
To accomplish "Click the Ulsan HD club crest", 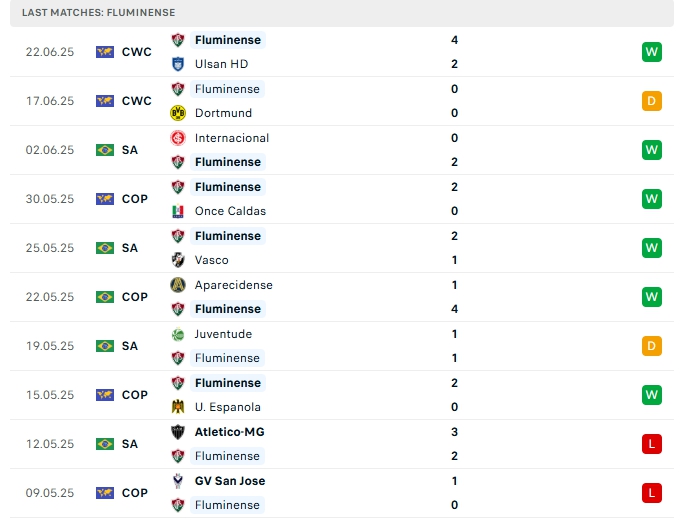I will tap(178, 64).
